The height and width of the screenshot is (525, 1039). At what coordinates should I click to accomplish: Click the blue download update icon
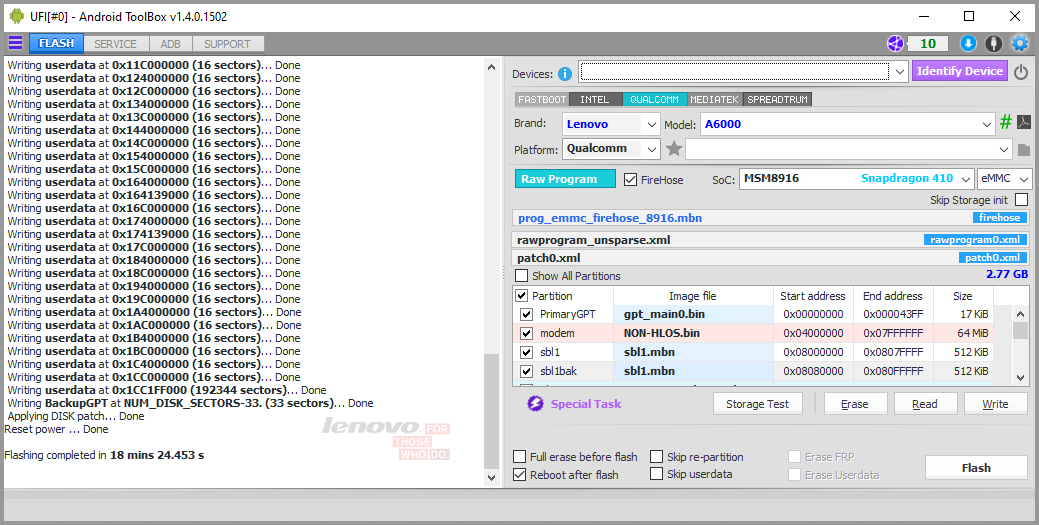click(968, 44)
